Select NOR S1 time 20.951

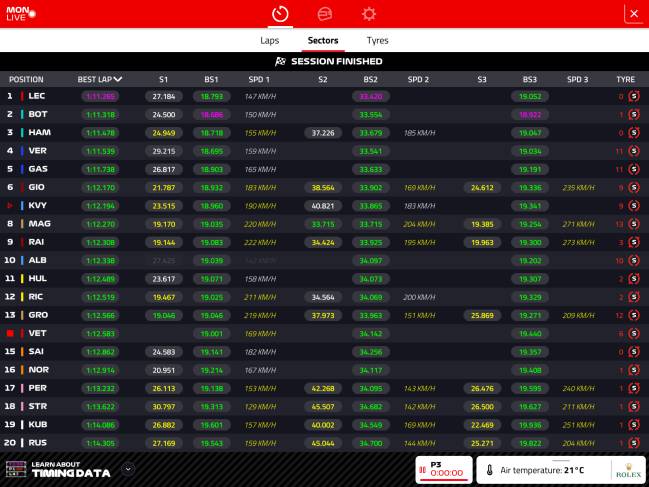163,370
